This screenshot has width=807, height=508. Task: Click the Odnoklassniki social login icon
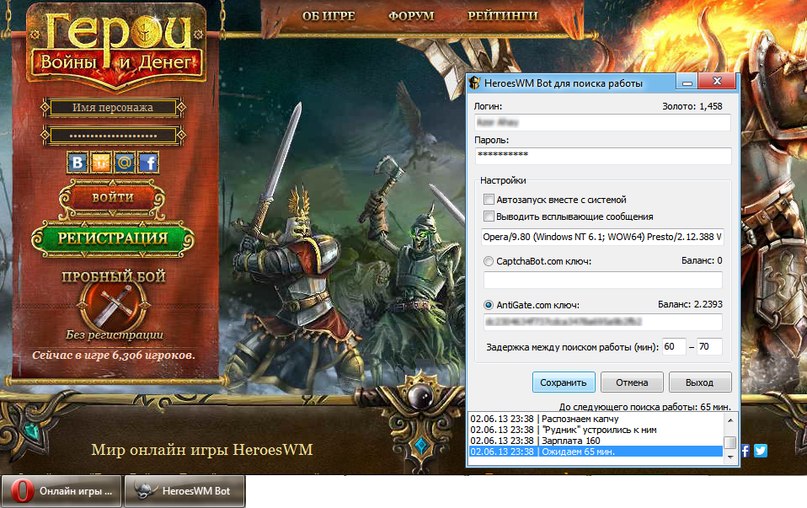pos(101,163)
